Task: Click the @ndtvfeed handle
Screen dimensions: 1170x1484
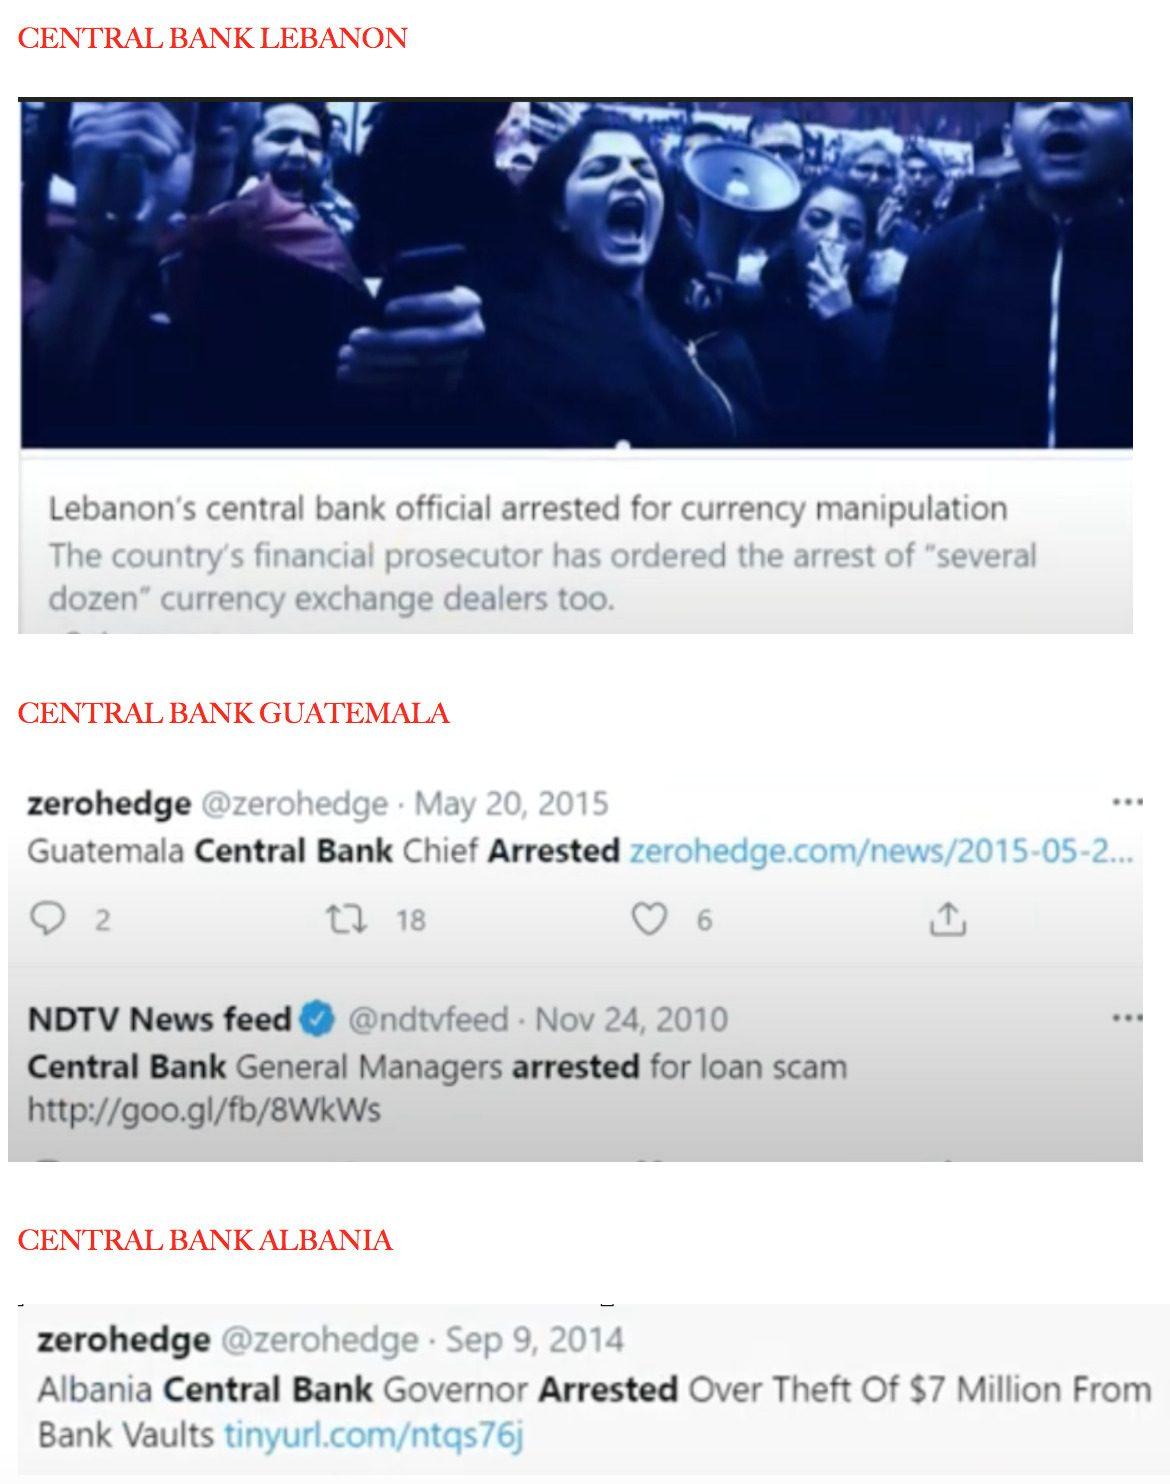Action: click(427, 1019)
